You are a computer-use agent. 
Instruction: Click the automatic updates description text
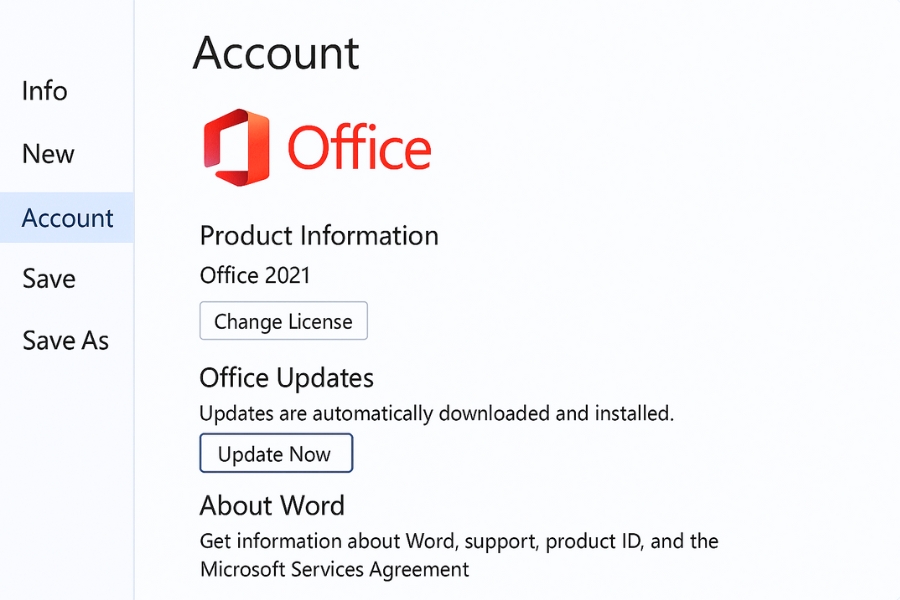click(436, 413)
